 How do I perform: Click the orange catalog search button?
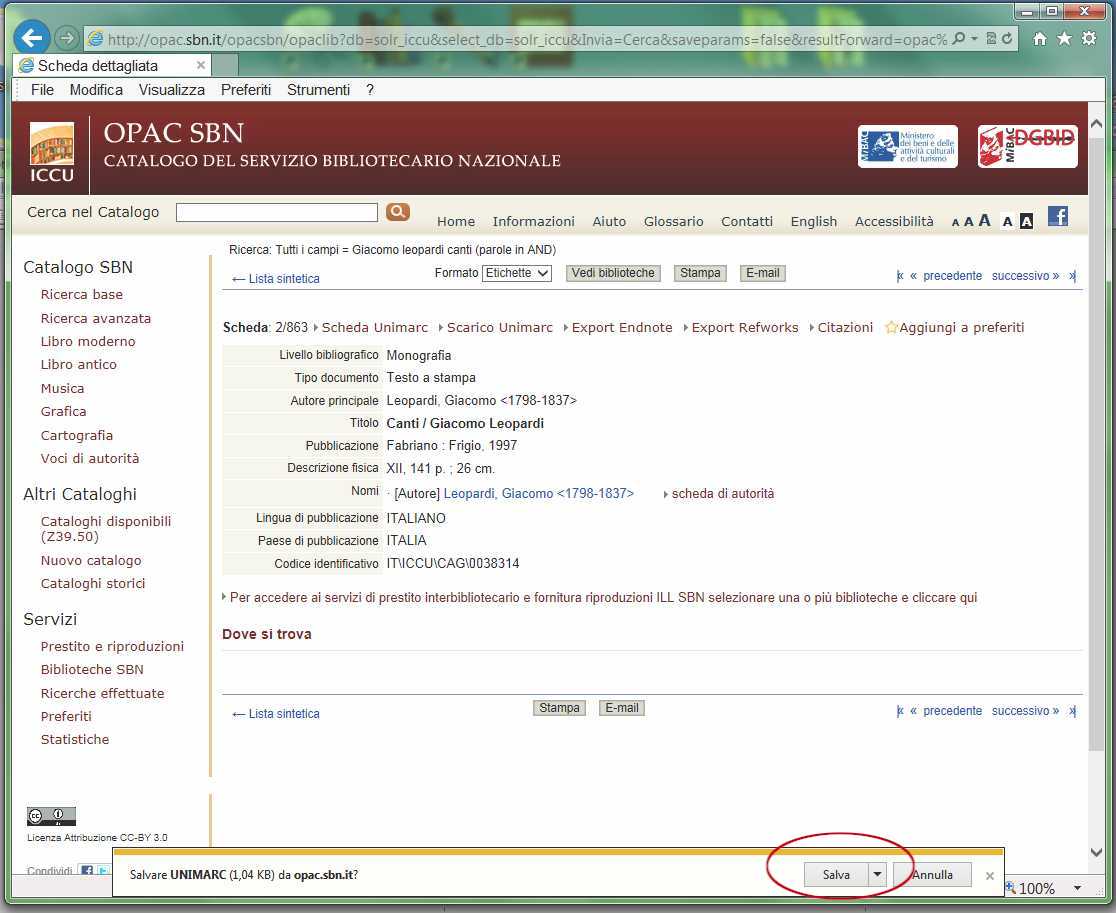(398, 211)
